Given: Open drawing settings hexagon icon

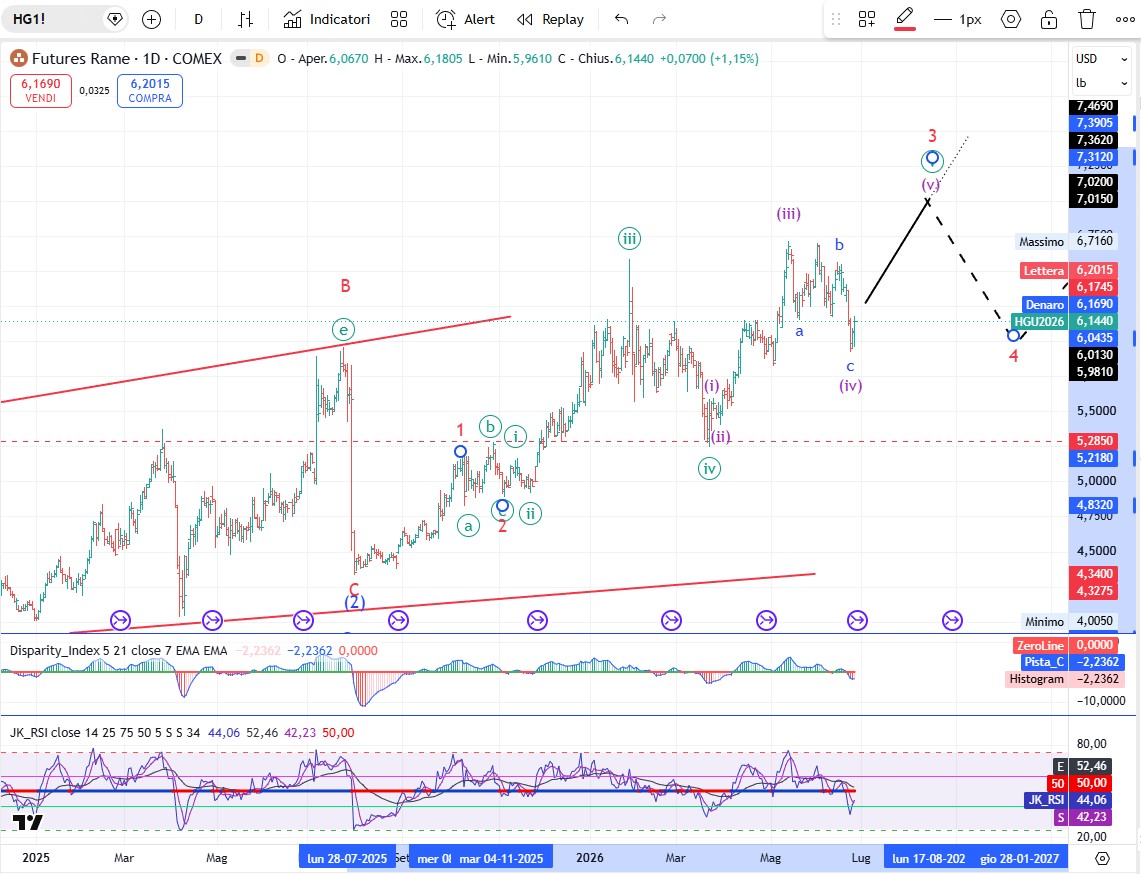Looking at the screenshot, I should tap(1011, 20).
